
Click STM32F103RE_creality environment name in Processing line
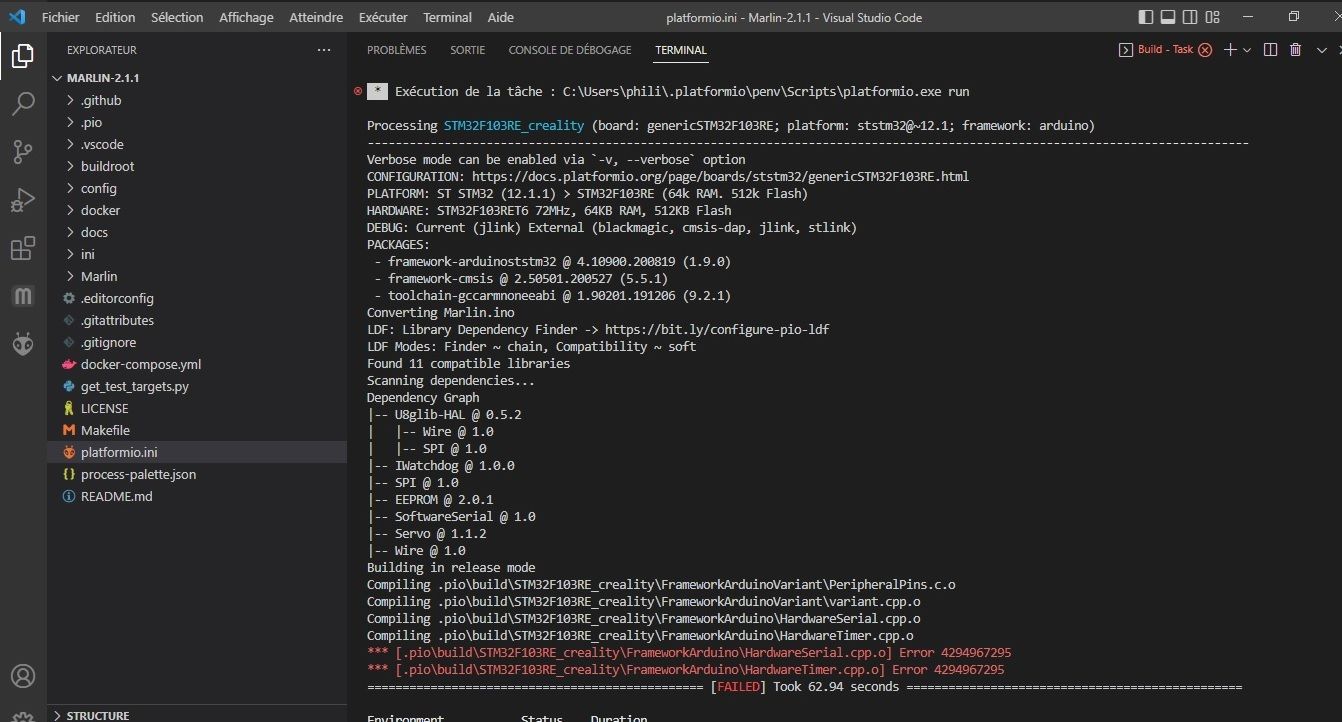pyautogui.click(x=514, y=126)
